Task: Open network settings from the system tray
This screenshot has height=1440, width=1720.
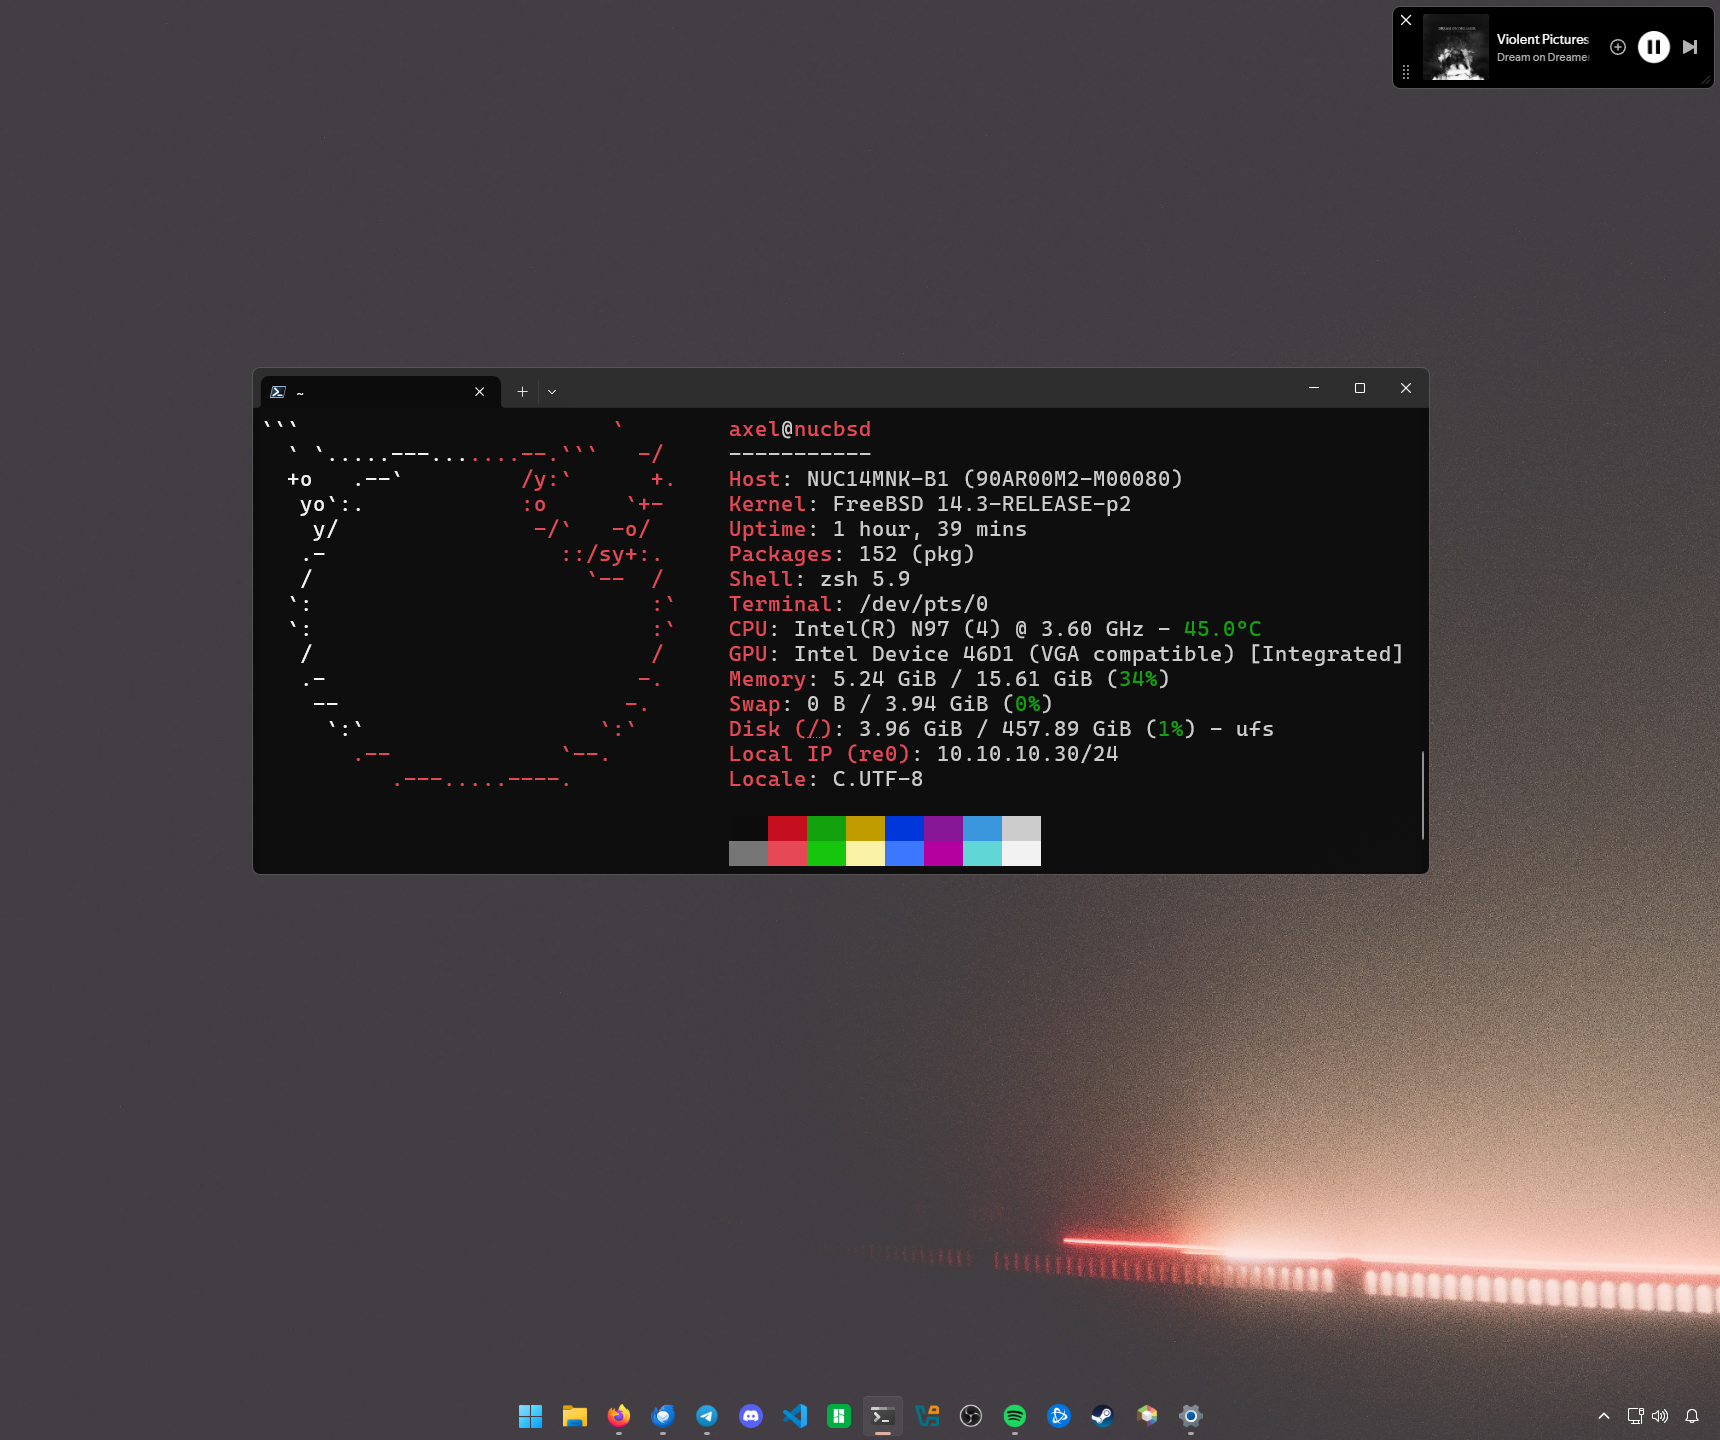Action: 1636,1416
